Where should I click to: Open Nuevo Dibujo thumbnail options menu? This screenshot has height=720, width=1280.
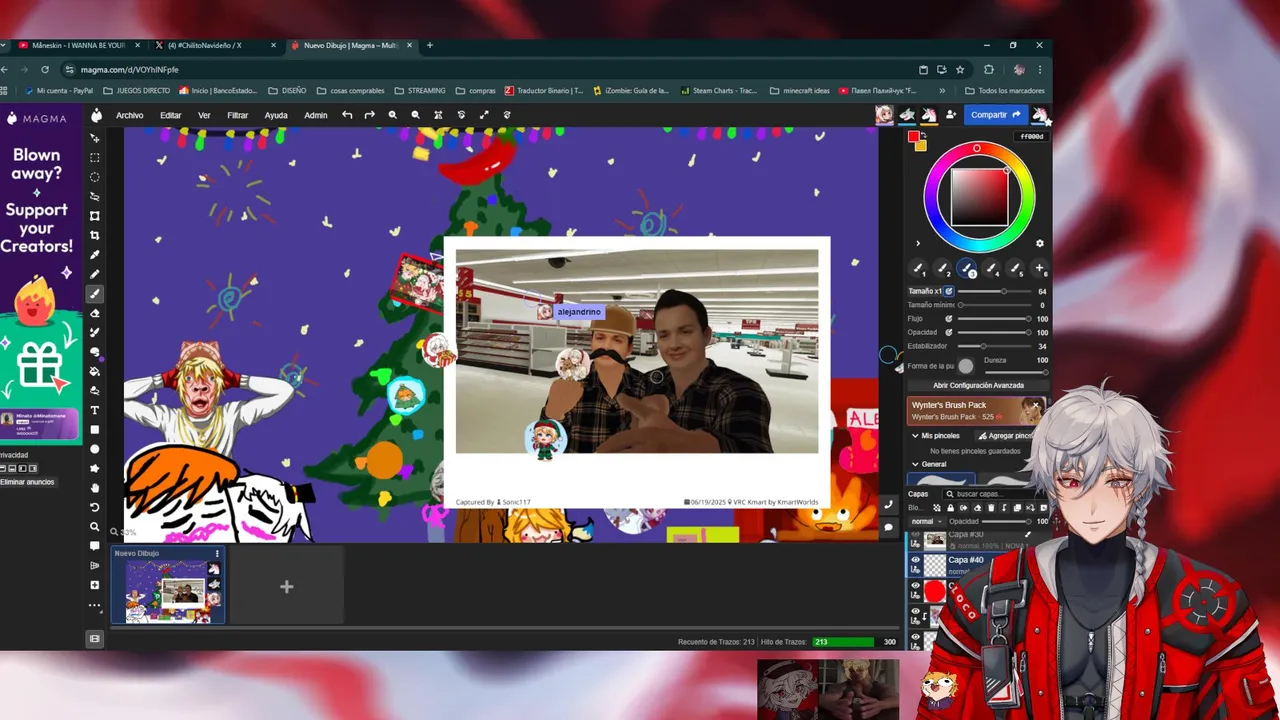pos(217,553)
